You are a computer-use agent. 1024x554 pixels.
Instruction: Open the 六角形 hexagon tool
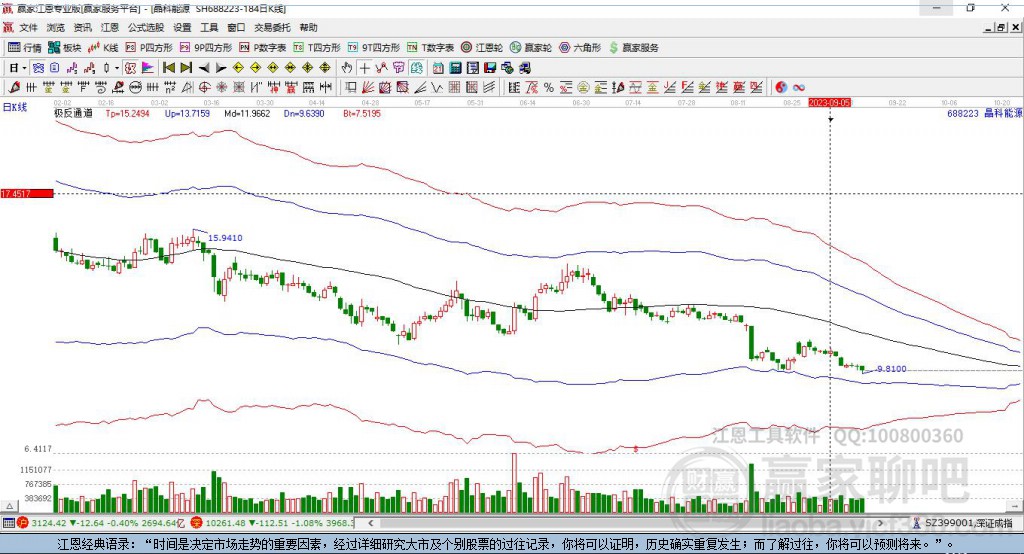point(580,48)
